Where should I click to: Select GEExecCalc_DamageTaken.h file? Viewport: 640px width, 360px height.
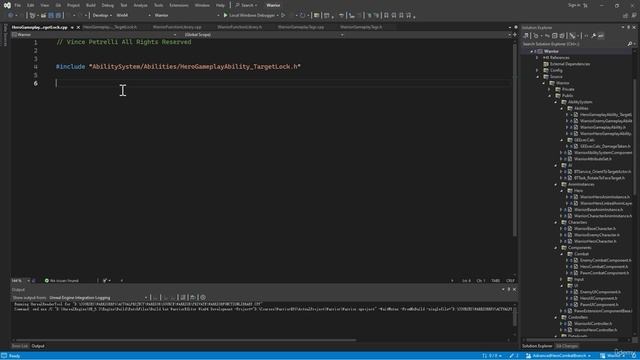point(605,146)
